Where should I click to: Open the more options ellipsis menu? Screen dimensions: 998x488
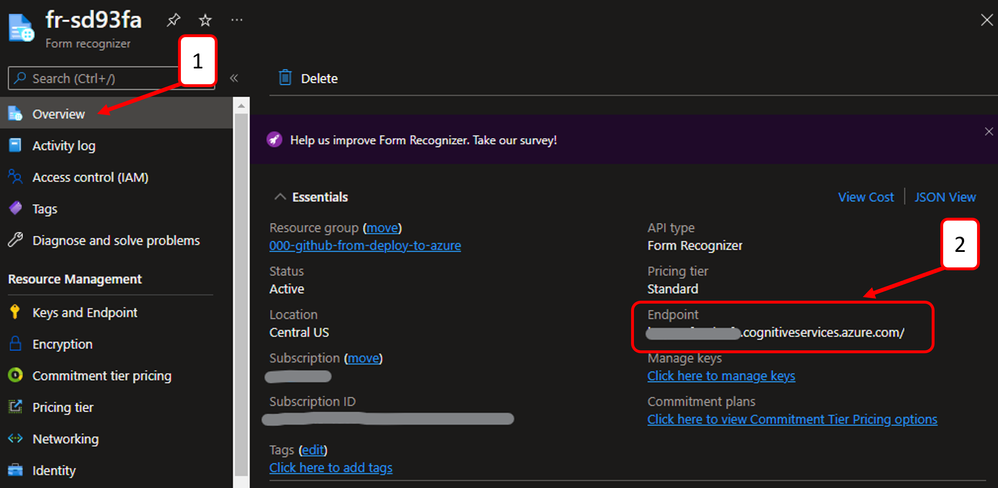pyautogui.click(x=237, y=20)
